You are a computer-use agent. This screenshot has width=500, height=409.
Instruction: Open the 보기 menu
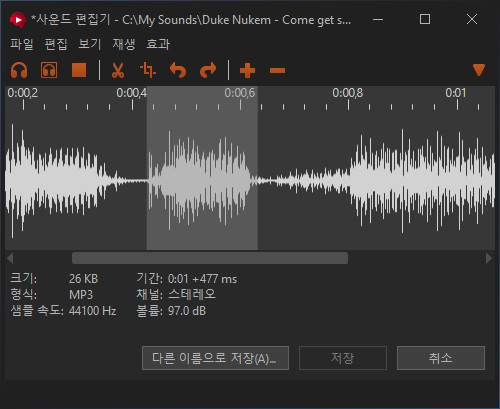pos(90,44)
